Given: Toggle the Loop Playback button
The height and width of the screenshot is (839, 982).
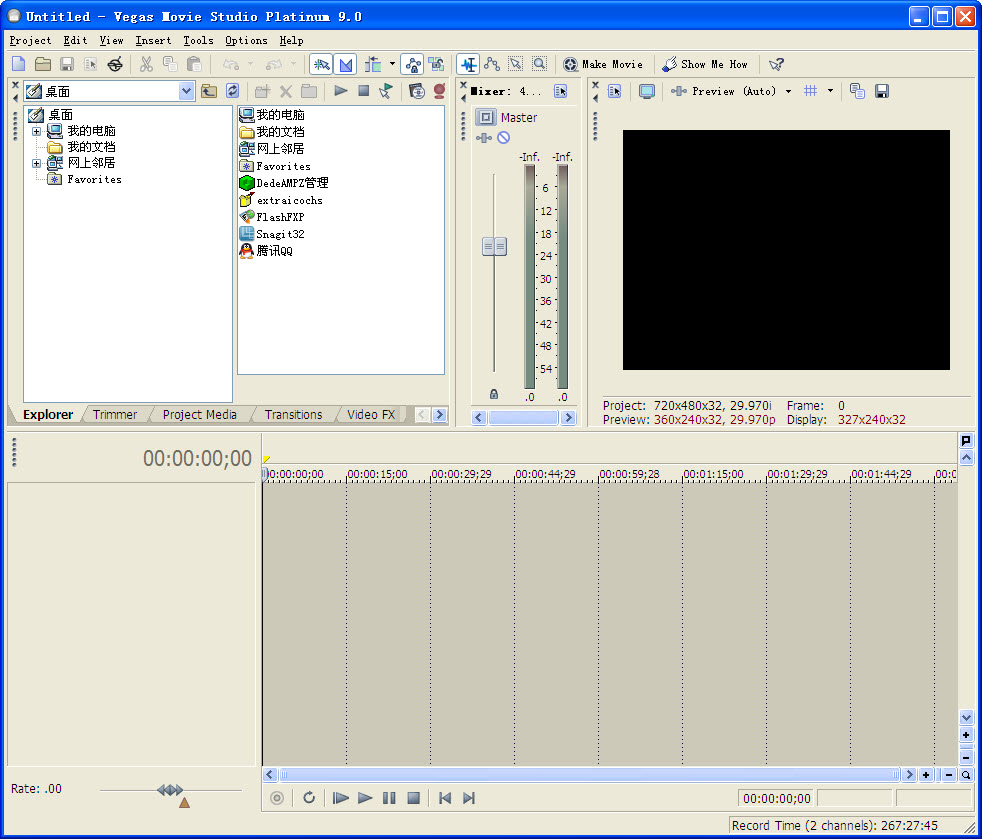Looking at the screenshot, I should 309,798.
